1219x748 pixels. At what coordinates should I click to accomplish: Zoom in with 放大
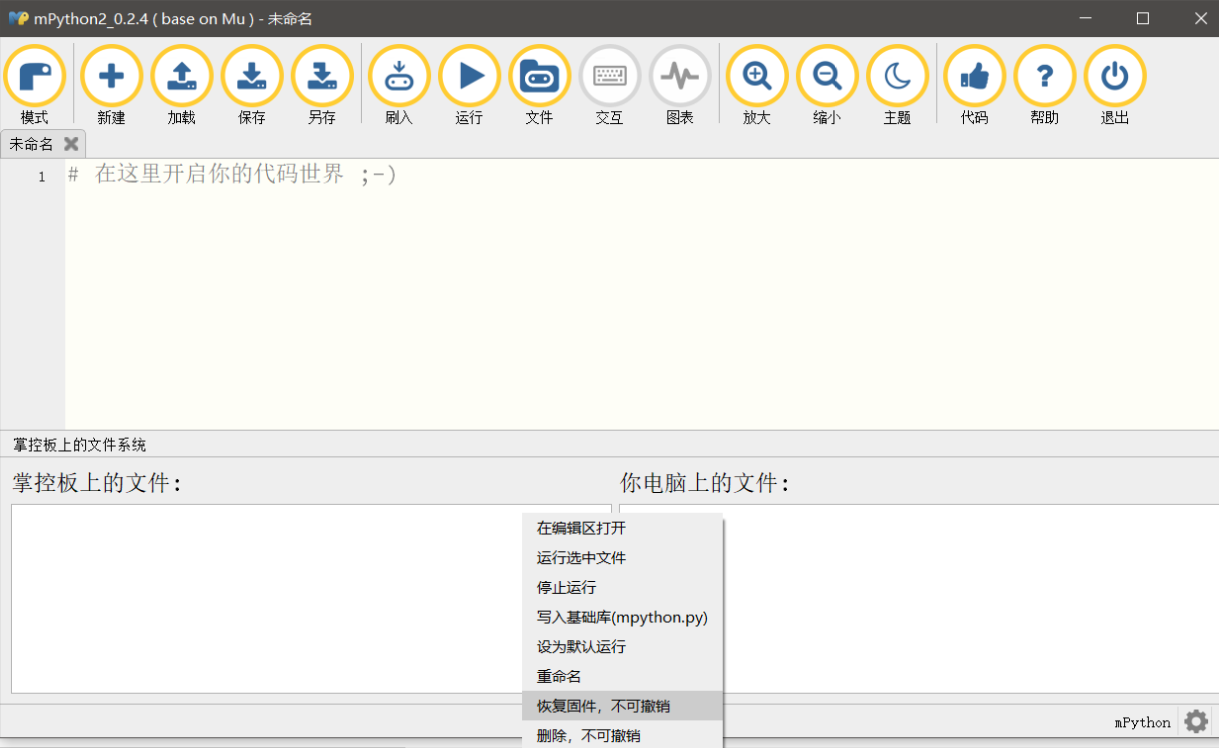pyautogui.click(x=757, y=85)
